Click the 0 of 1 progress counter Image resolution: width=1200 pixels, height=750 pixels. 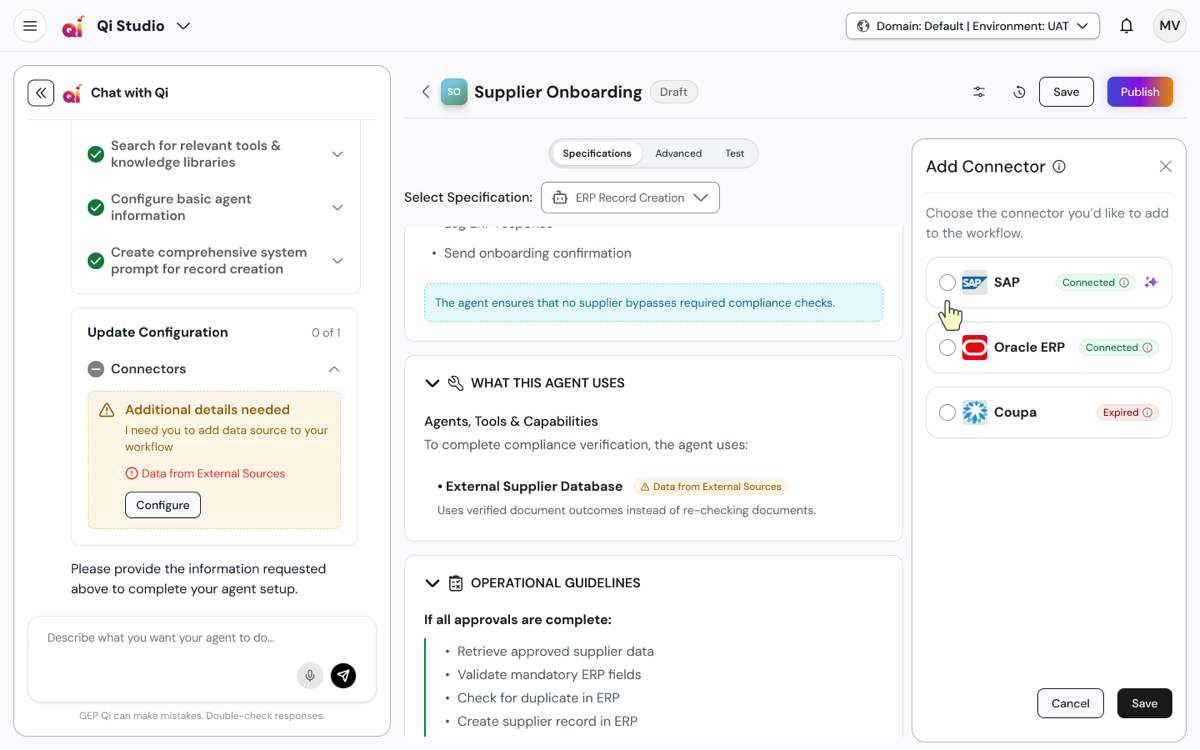pos(326,333)
